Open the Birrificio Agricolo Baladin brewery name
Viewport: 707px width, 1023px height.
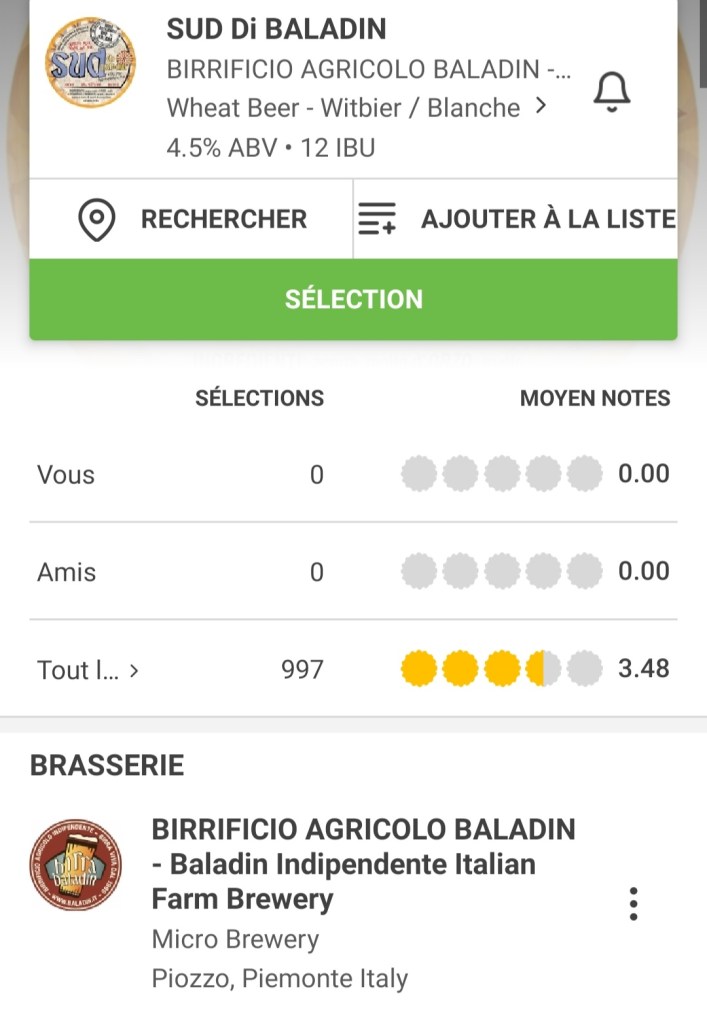tap(363, 864)
